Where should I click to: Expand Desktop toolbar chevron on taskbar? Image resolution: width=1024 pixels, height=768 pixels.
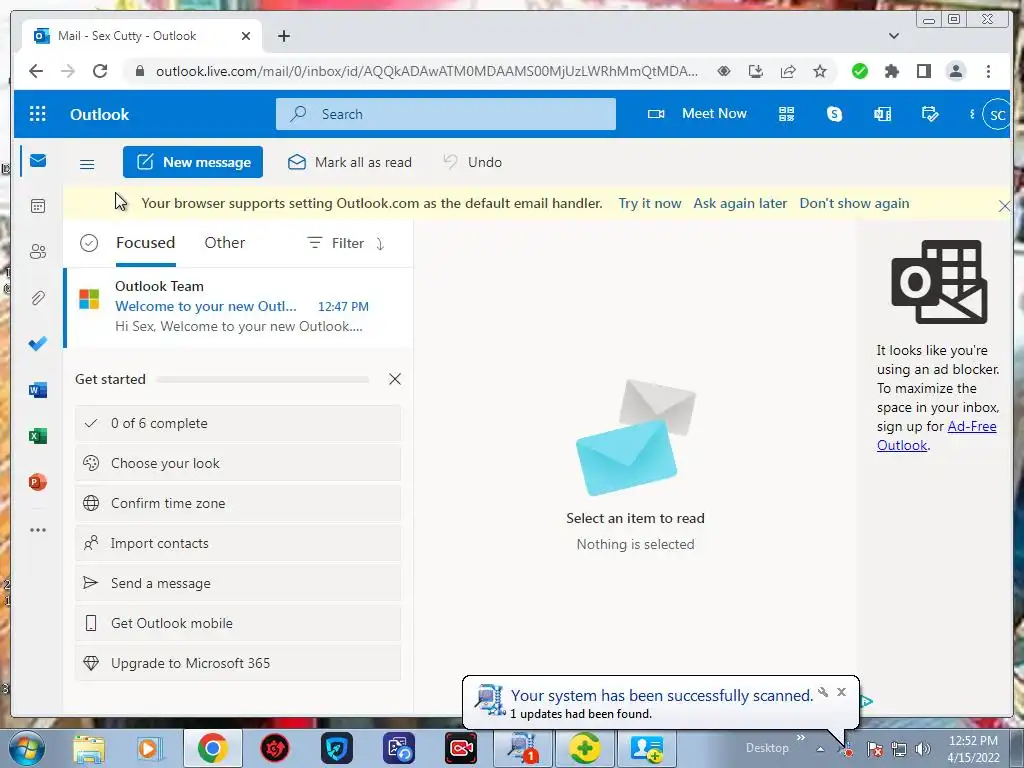point(801,738)
